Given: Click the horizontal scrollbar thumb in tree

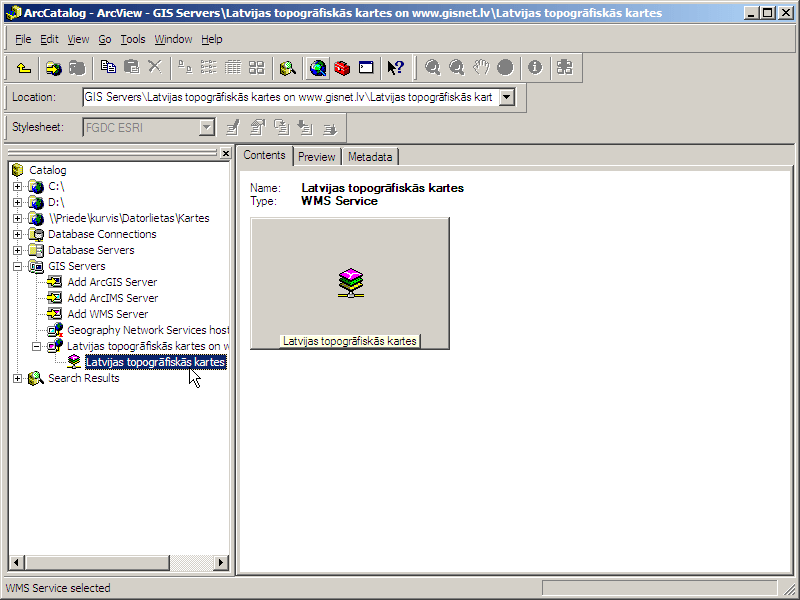Looking at the screenshot, I should pyautogui.click(x=96, y=562).
